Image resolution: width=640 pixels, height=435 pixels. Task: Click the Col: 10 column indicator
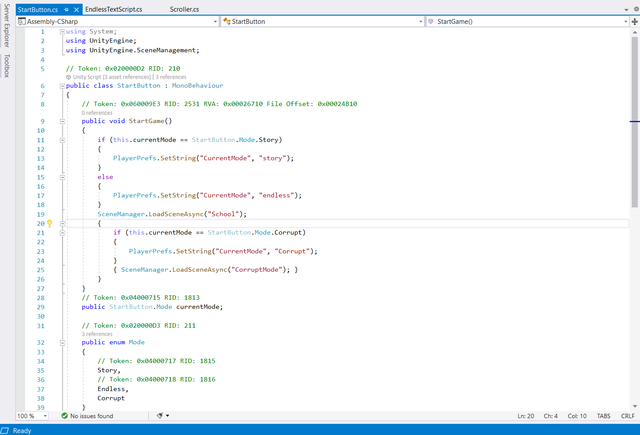tap(577, 416)
